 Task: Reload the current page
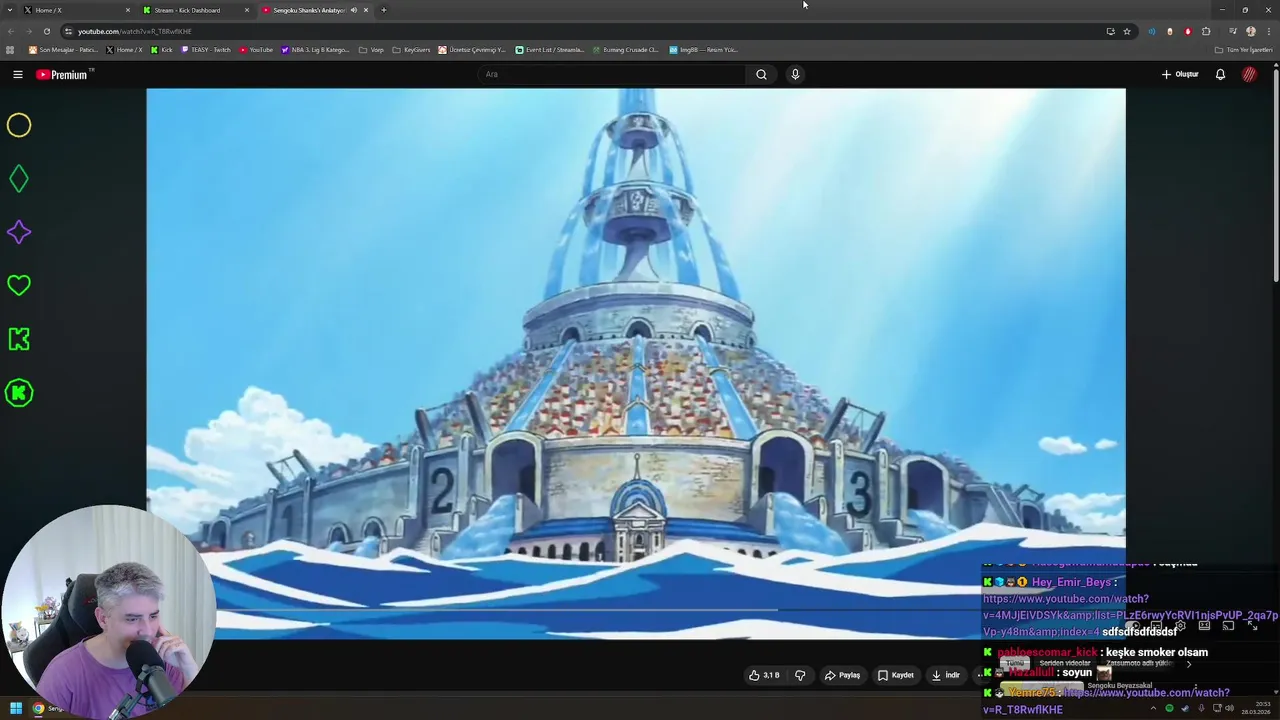point(46,31)
